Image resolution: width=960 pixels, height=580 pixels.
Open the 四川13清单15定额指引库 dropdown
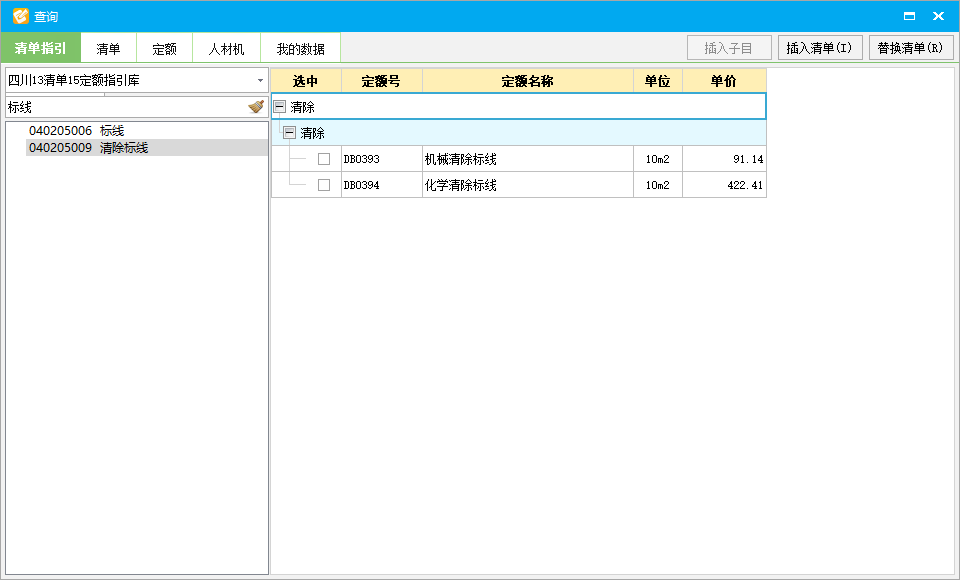[260, 80]
